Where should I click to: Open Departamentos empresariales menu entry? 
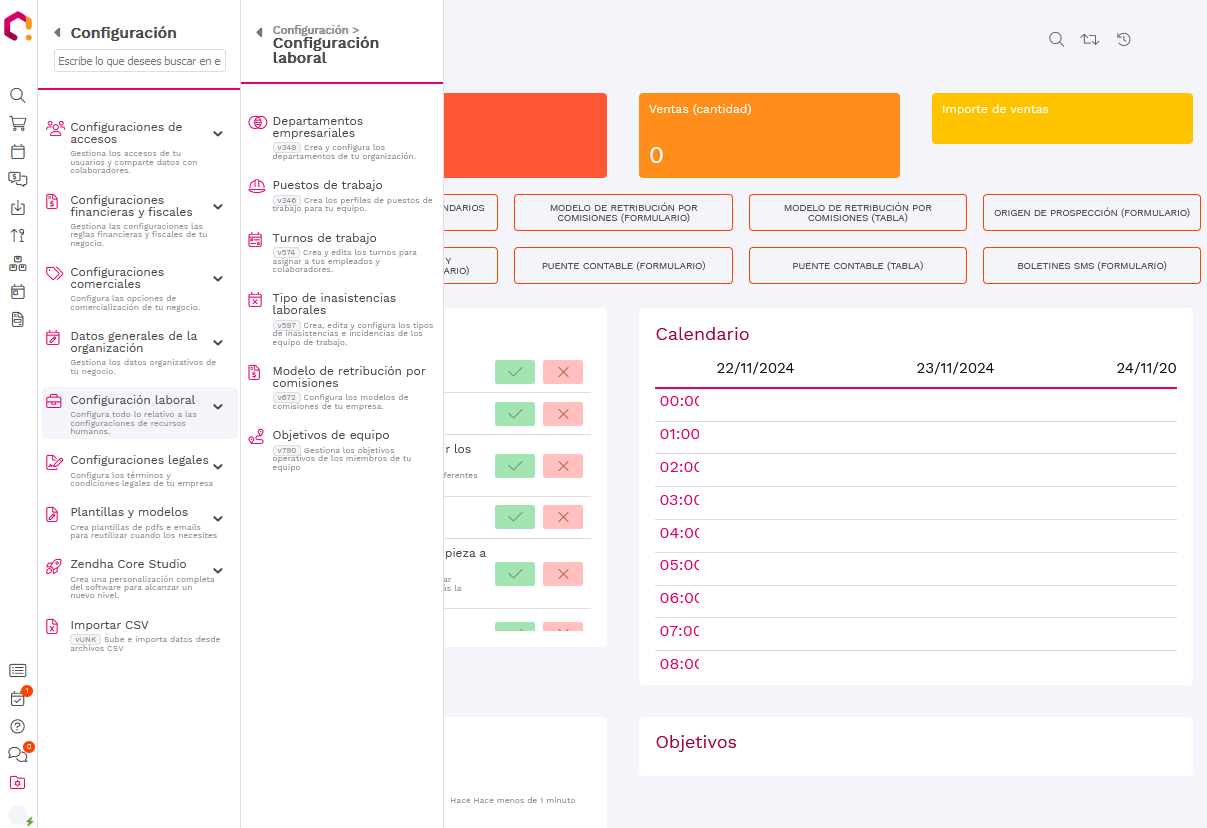click(x=317, y=127)
